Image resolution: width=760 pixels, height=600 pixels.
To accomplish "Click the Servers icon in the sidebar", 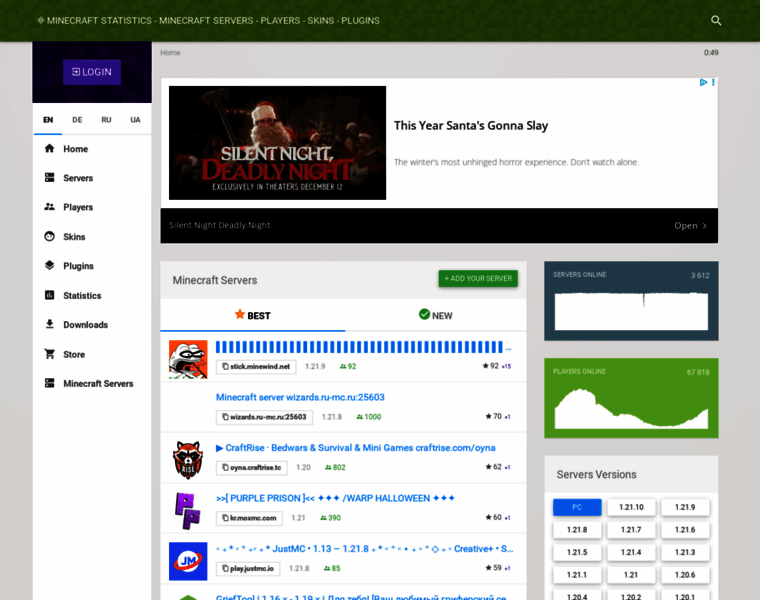I will [x=49, y=177].
